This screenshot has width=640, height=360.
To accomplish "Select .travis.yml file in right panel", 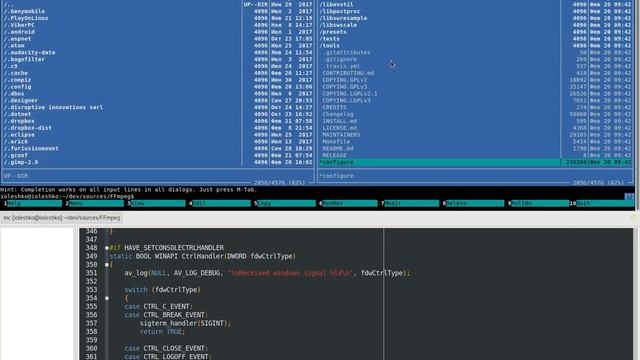I will point(341,66).
